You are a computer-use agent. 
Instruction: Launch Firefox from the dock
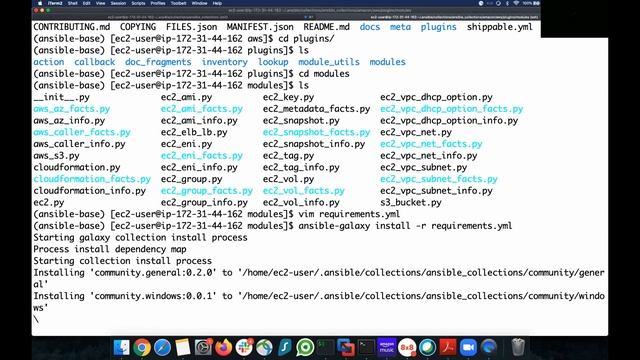coord(223,347)
